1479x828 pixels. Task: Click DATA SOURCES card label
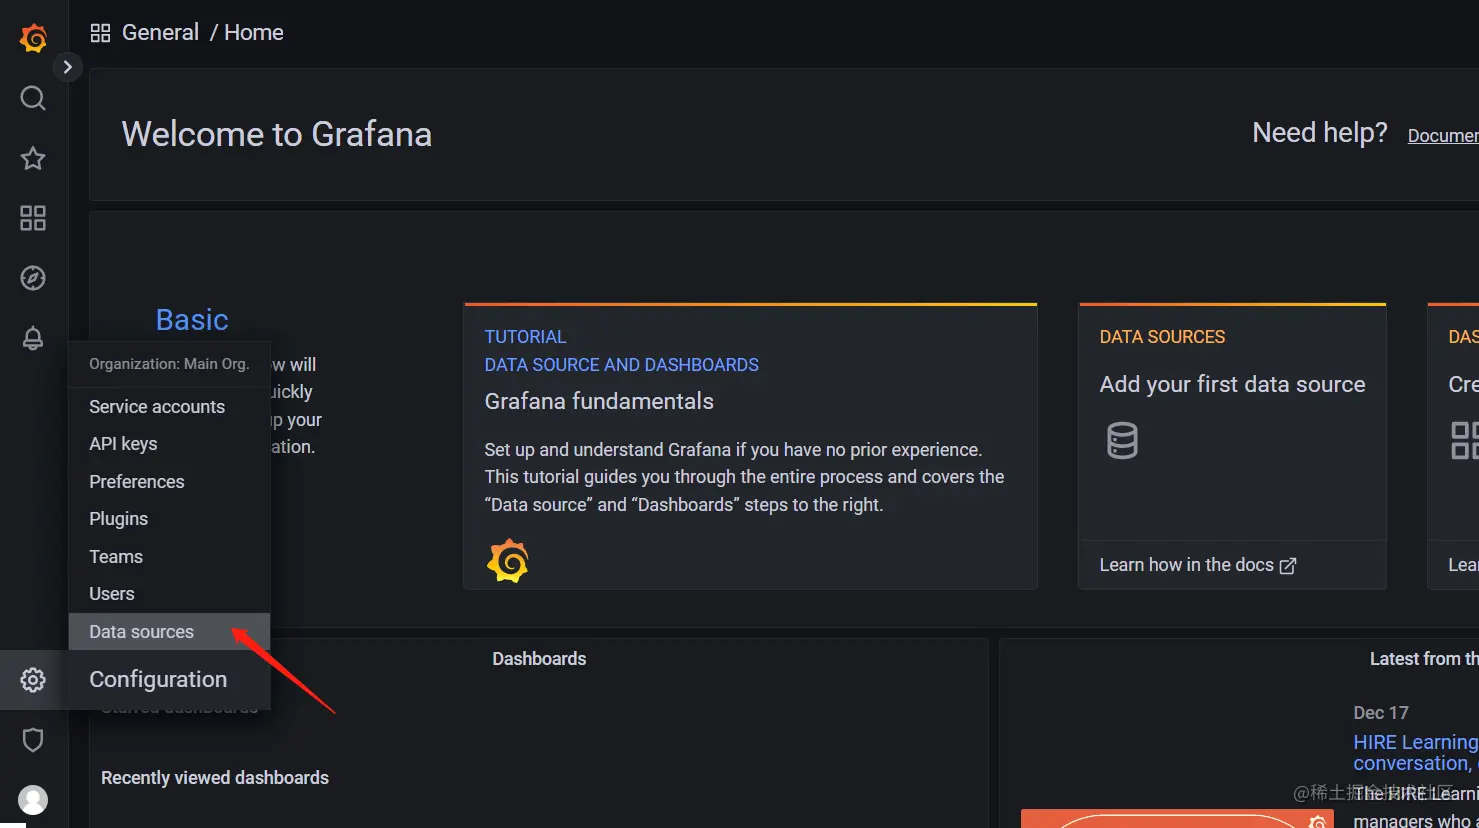pos(1162,337)
